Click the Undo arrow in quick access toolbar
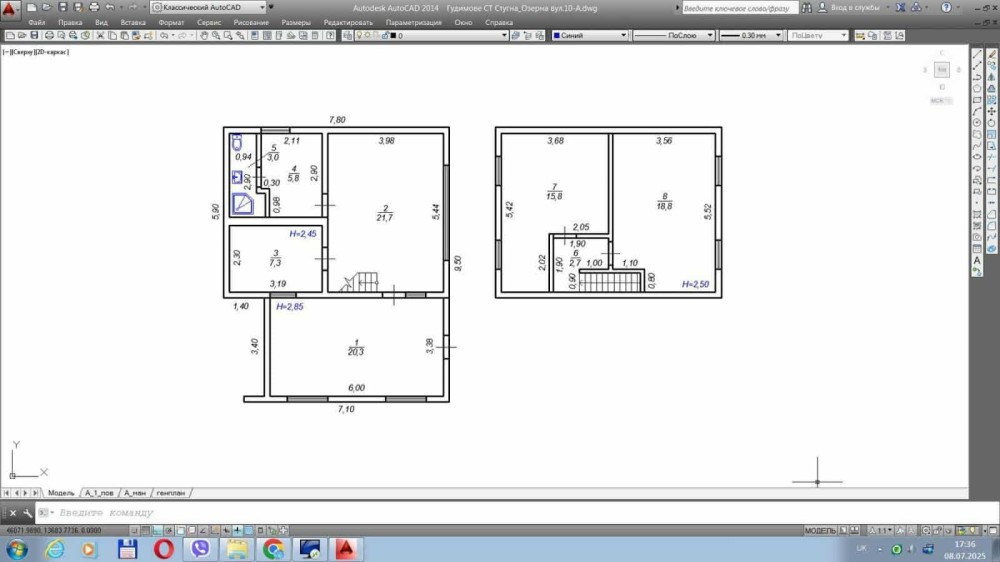The height and width of the screenshot is (562, 1000). click(x=109, y=7)
